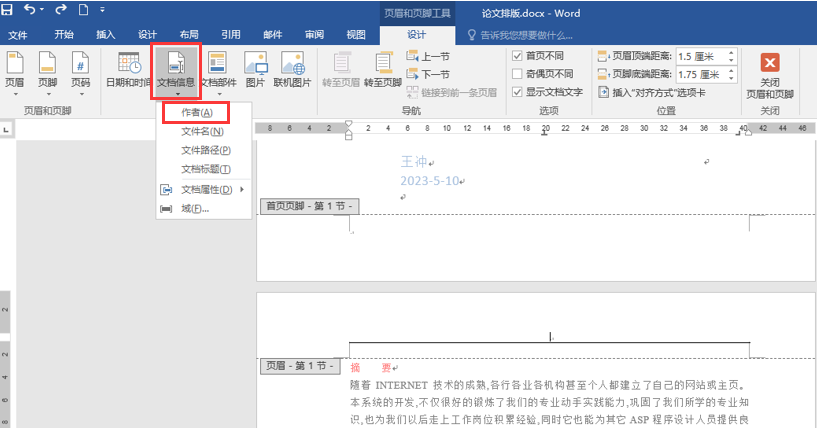Click Online Pictures (联机图片) icon
The width and height of the screenshot is (817, 428).
click(293, 70)
